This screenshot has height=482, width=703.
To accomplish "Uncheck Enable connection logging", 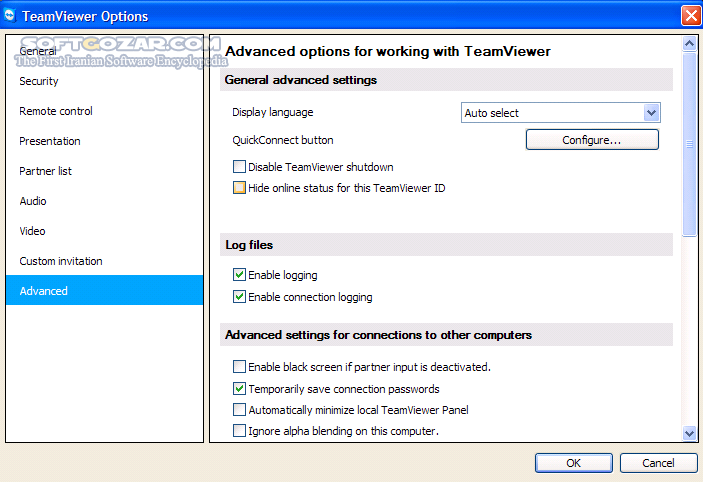I will (239, 296).
